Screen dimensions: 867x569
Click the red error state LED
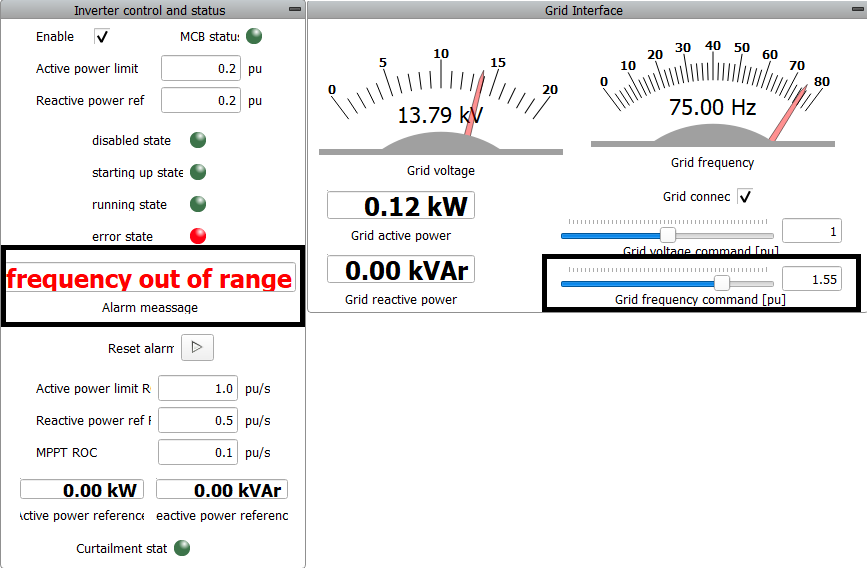pyautogui.click(x=198, y=237)
